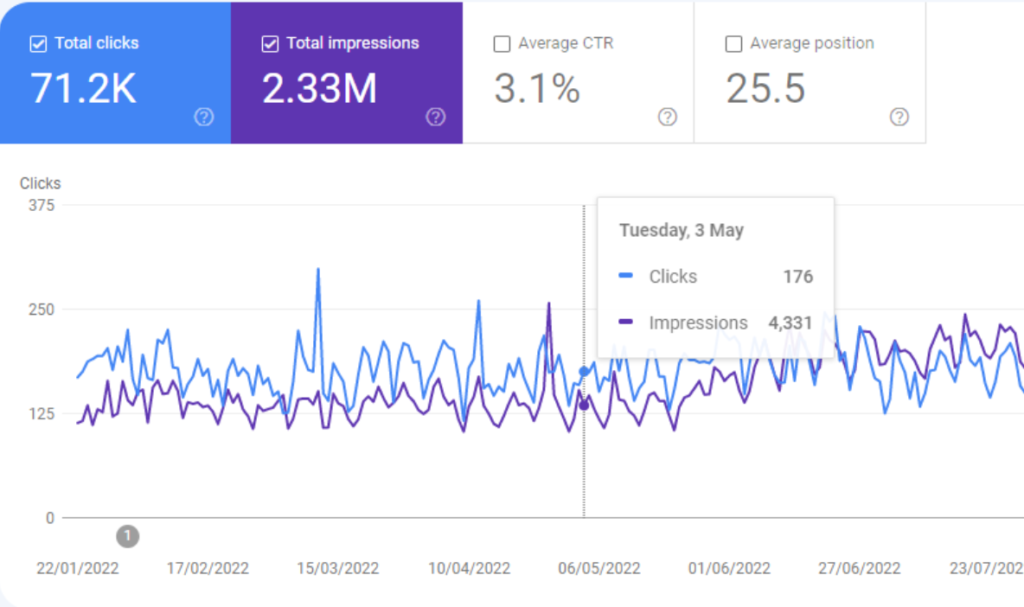Click the 2.33M total impressions value
The image size is (1024, 607).
tap(319, 89)
